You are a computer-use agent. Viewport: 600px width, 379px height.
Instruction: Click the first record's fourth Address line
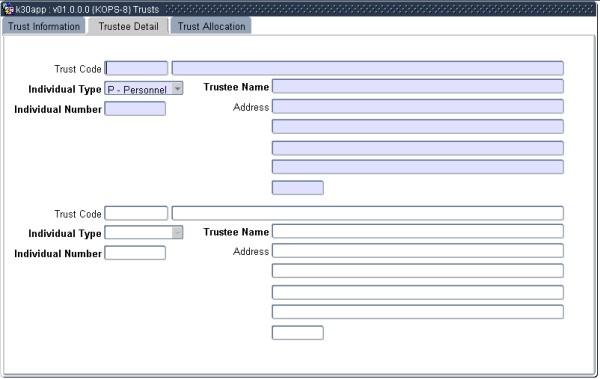pos(418,167)
